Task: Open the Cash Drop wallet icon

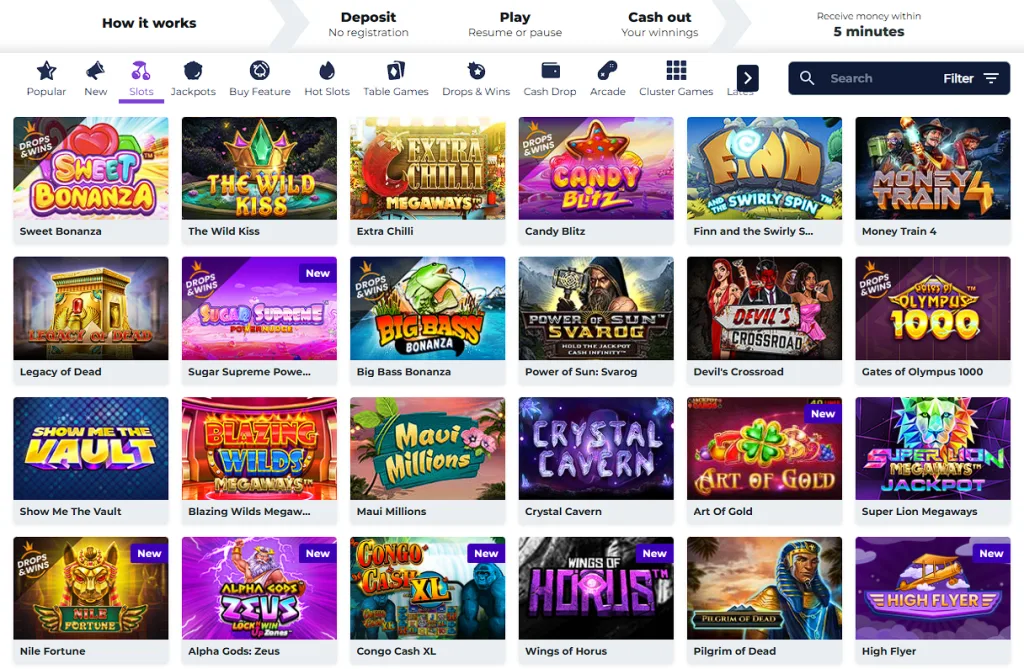Action: tap(550, 71)
